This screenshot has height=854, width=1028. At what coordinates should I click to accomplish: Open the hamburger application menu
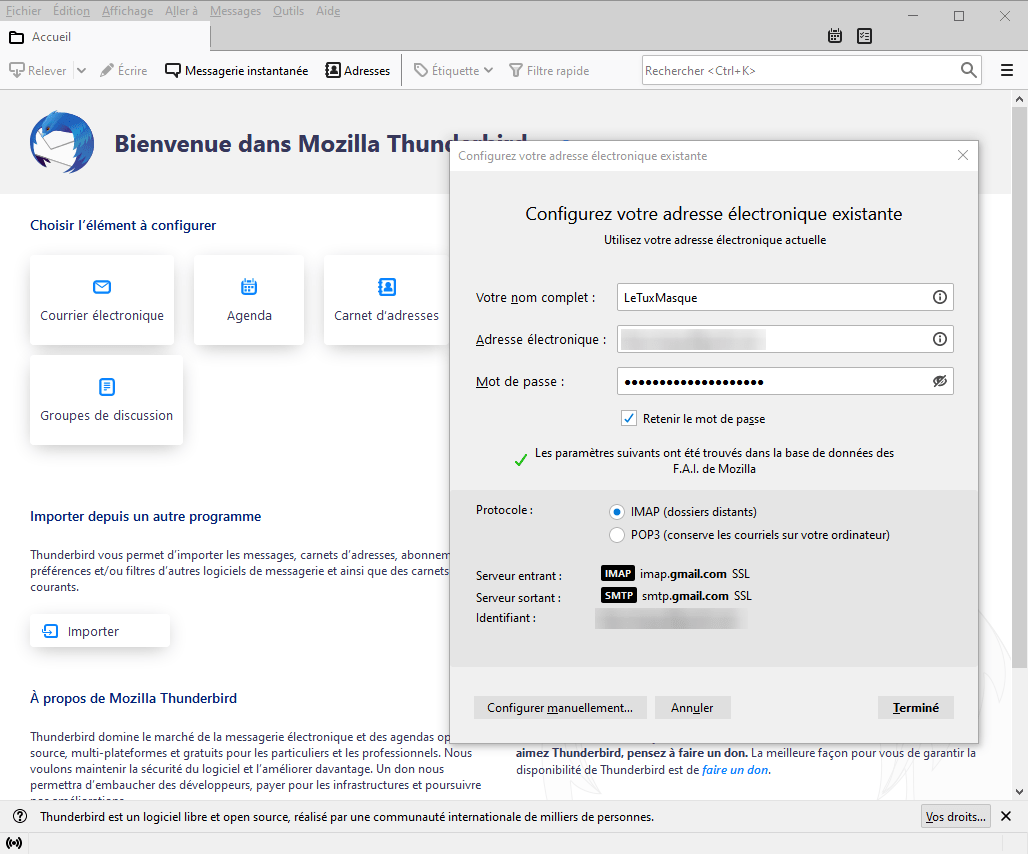[1007, 70]
